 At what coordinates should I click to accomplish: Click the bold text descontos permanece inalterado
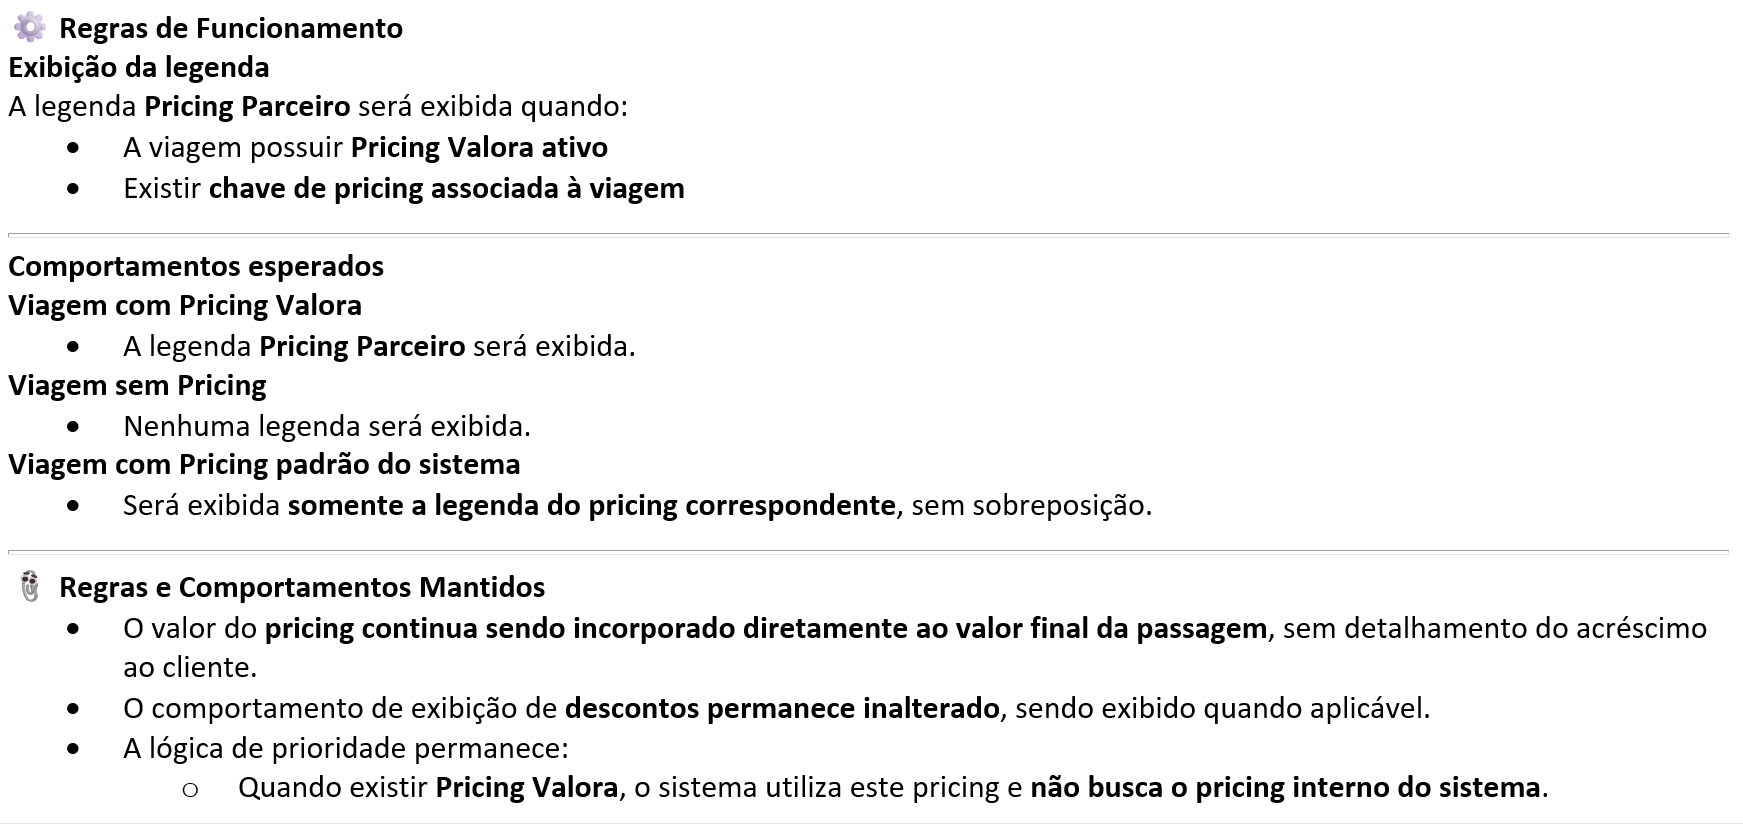[782, 708]
